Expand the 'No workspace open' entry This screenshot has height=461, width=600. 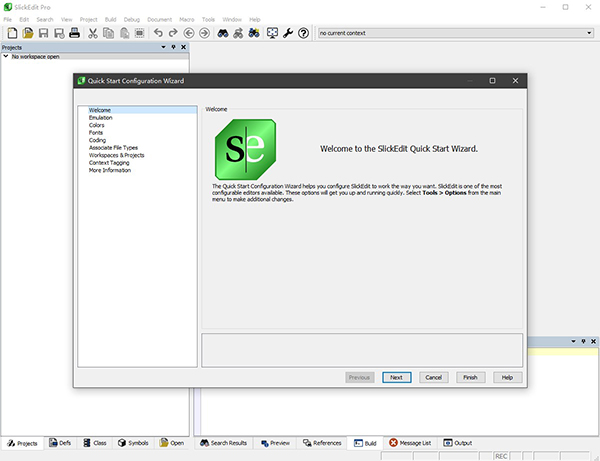pos(5,56)
